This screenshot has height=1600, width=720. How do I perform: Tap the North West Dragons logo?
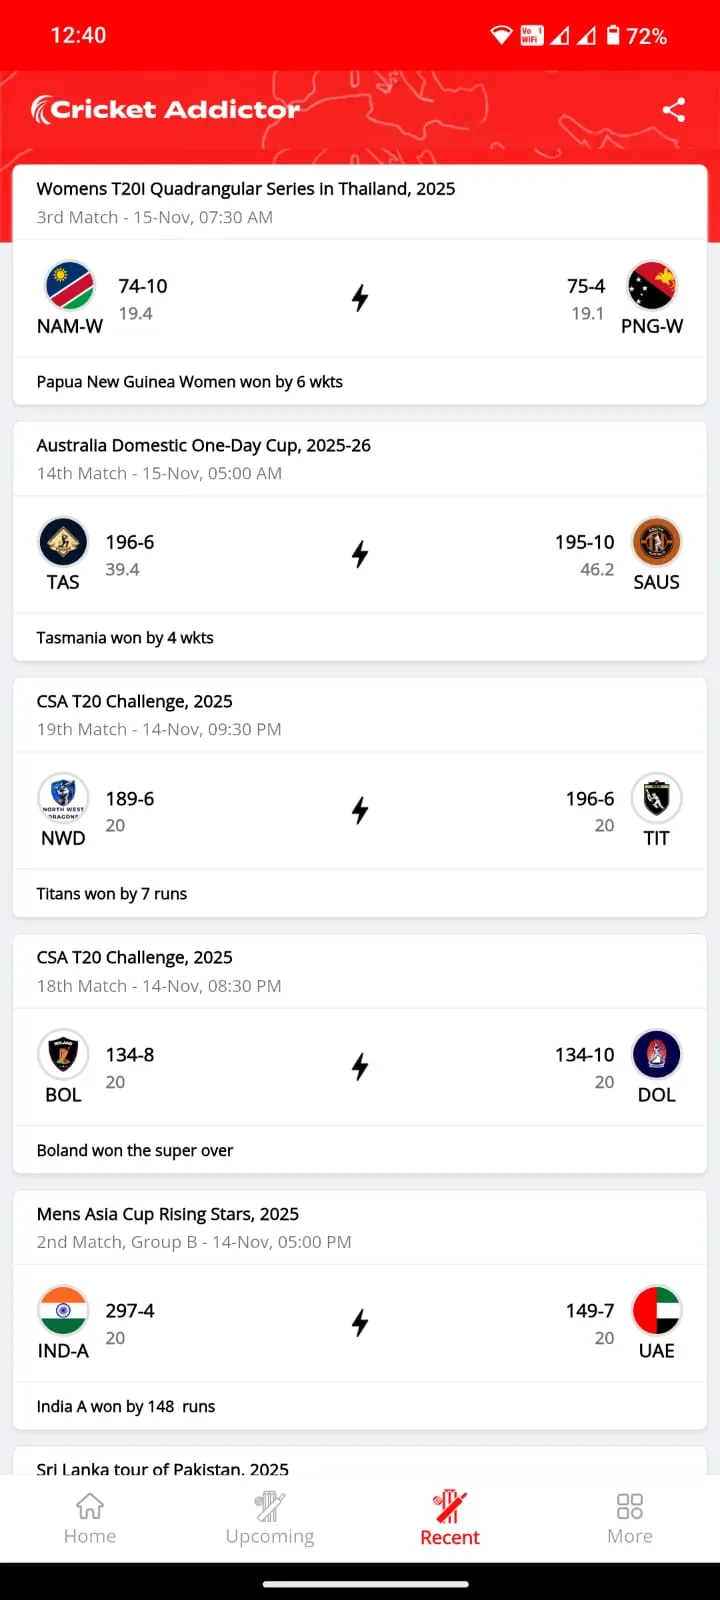[x=63, y=798]
